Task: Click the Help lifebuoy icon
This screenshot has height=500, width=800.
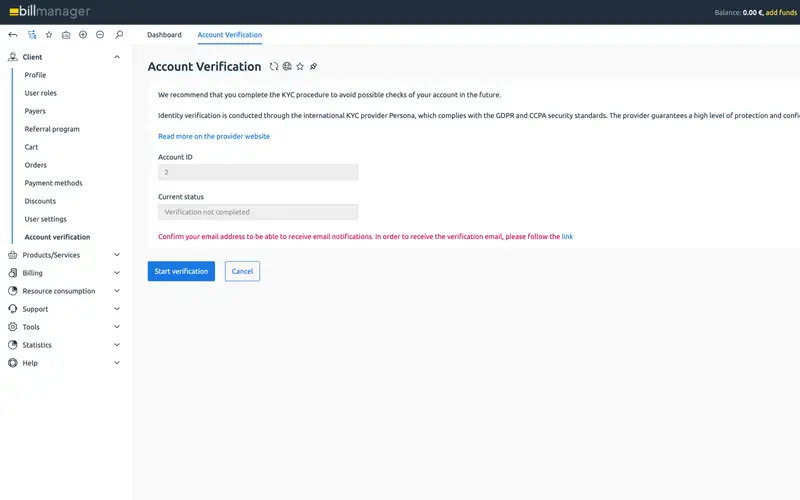Action: click(13, 363)
